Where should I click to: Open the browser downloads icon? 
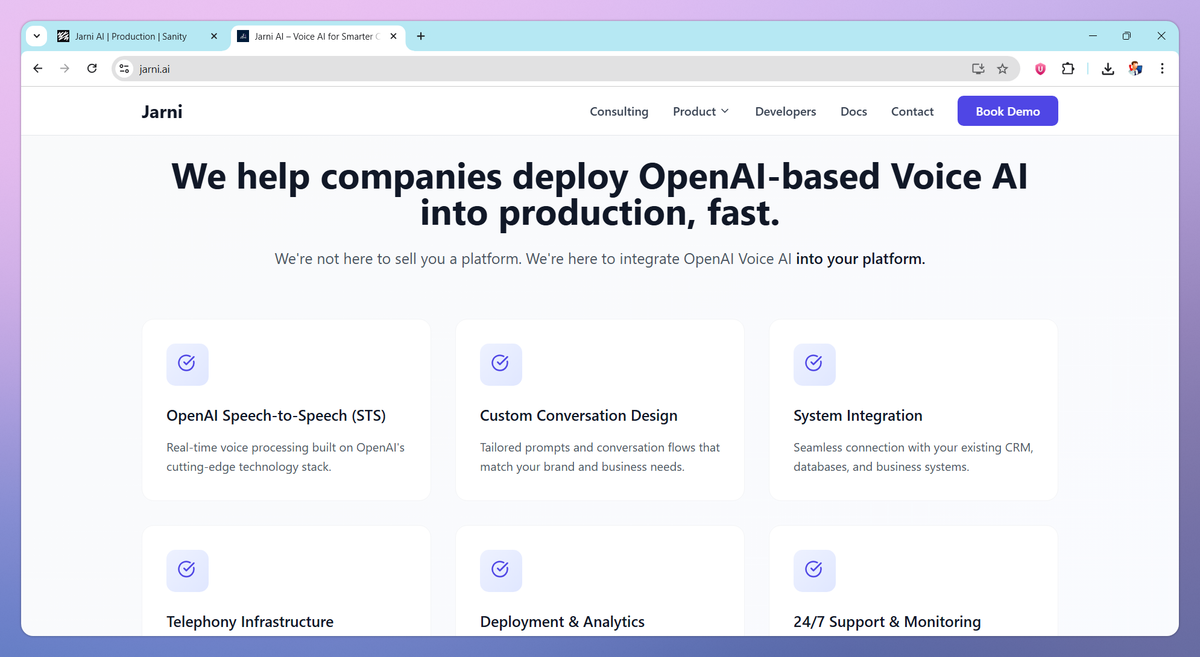(1108, 69)
